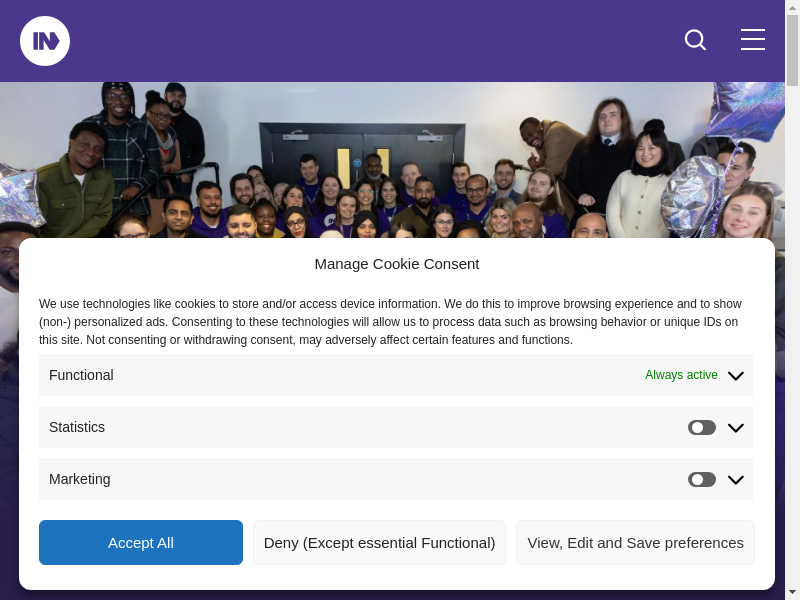This screenshot has width=800, height=600.
Task: Click the vertical scrollbar thumb
Action: pos(792,50)
